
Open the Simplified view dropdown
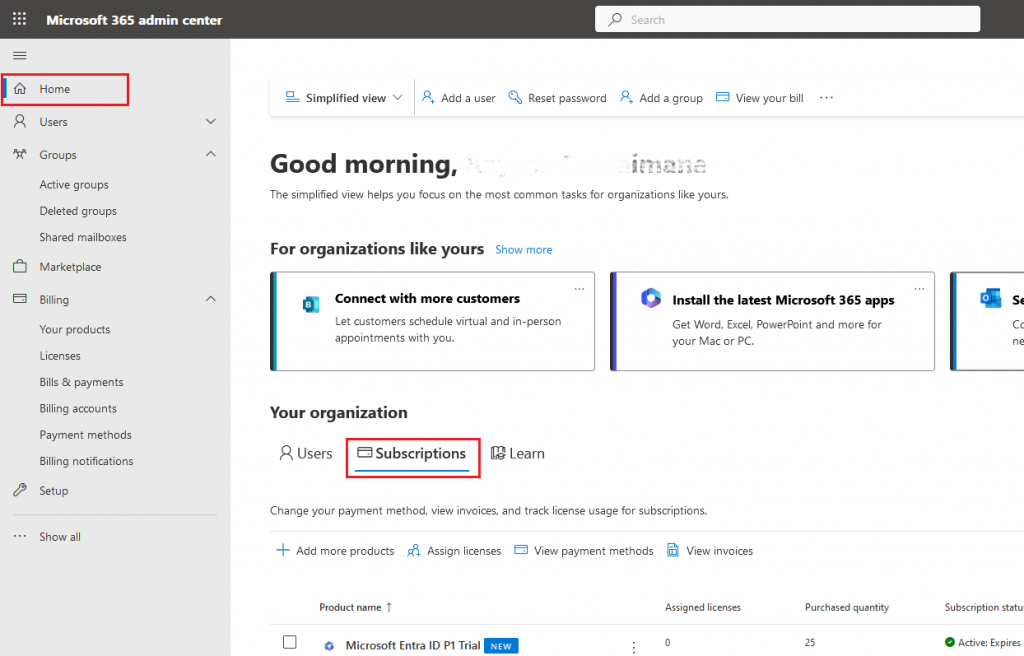pos(345,98)
